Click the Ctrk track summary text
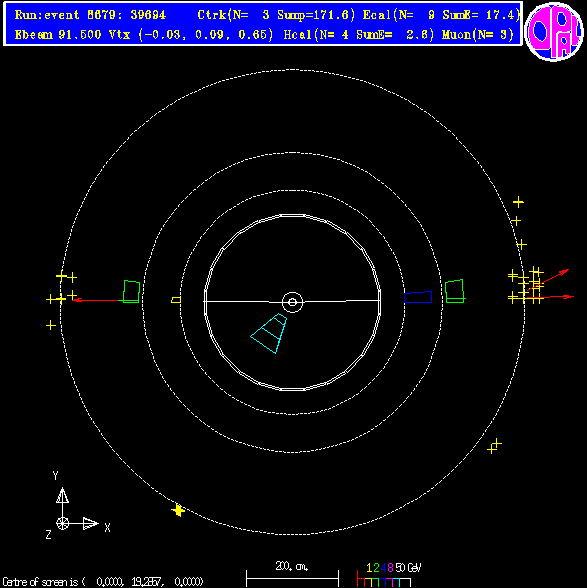This screenshot has height=588, width=587. click(276, 15)
